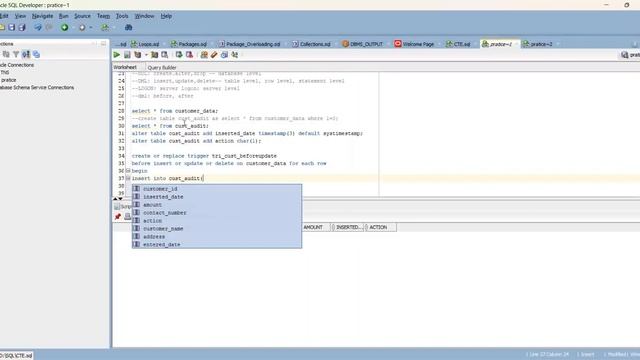Click the ACTION column header
The width and height of the screenshot is (640, 360).
[x=379, y=227]
